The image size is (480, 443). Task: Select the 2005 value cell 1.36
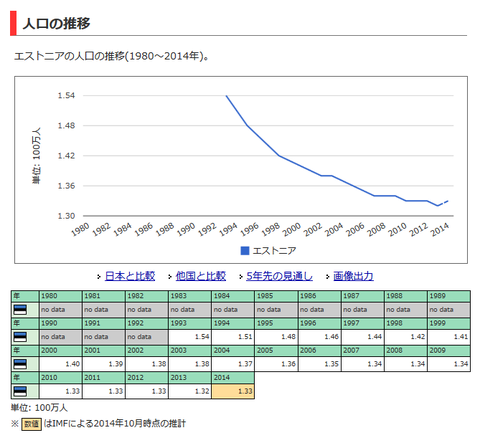point(276,364)
